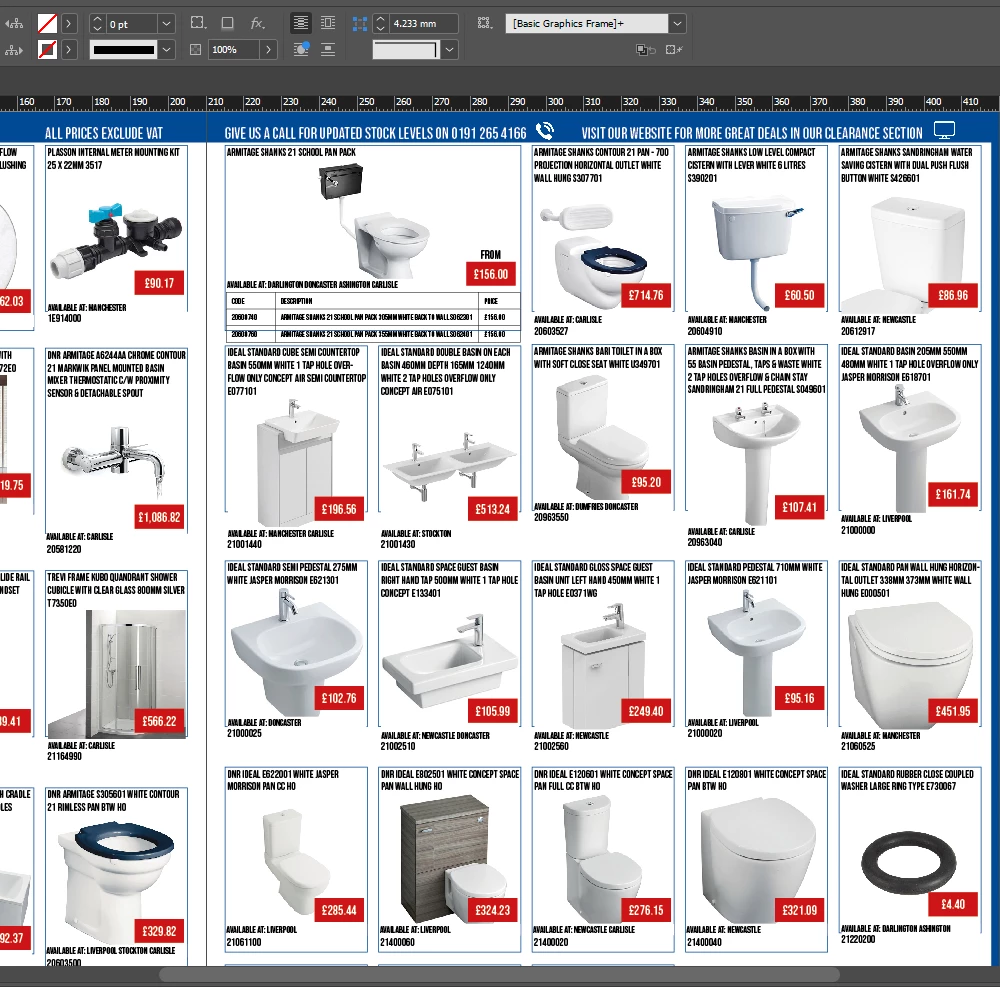Click the stroke weight stepper arrows
Image resolution: width=1000 pixels, height=1000 pixels.
pos(97,24)
